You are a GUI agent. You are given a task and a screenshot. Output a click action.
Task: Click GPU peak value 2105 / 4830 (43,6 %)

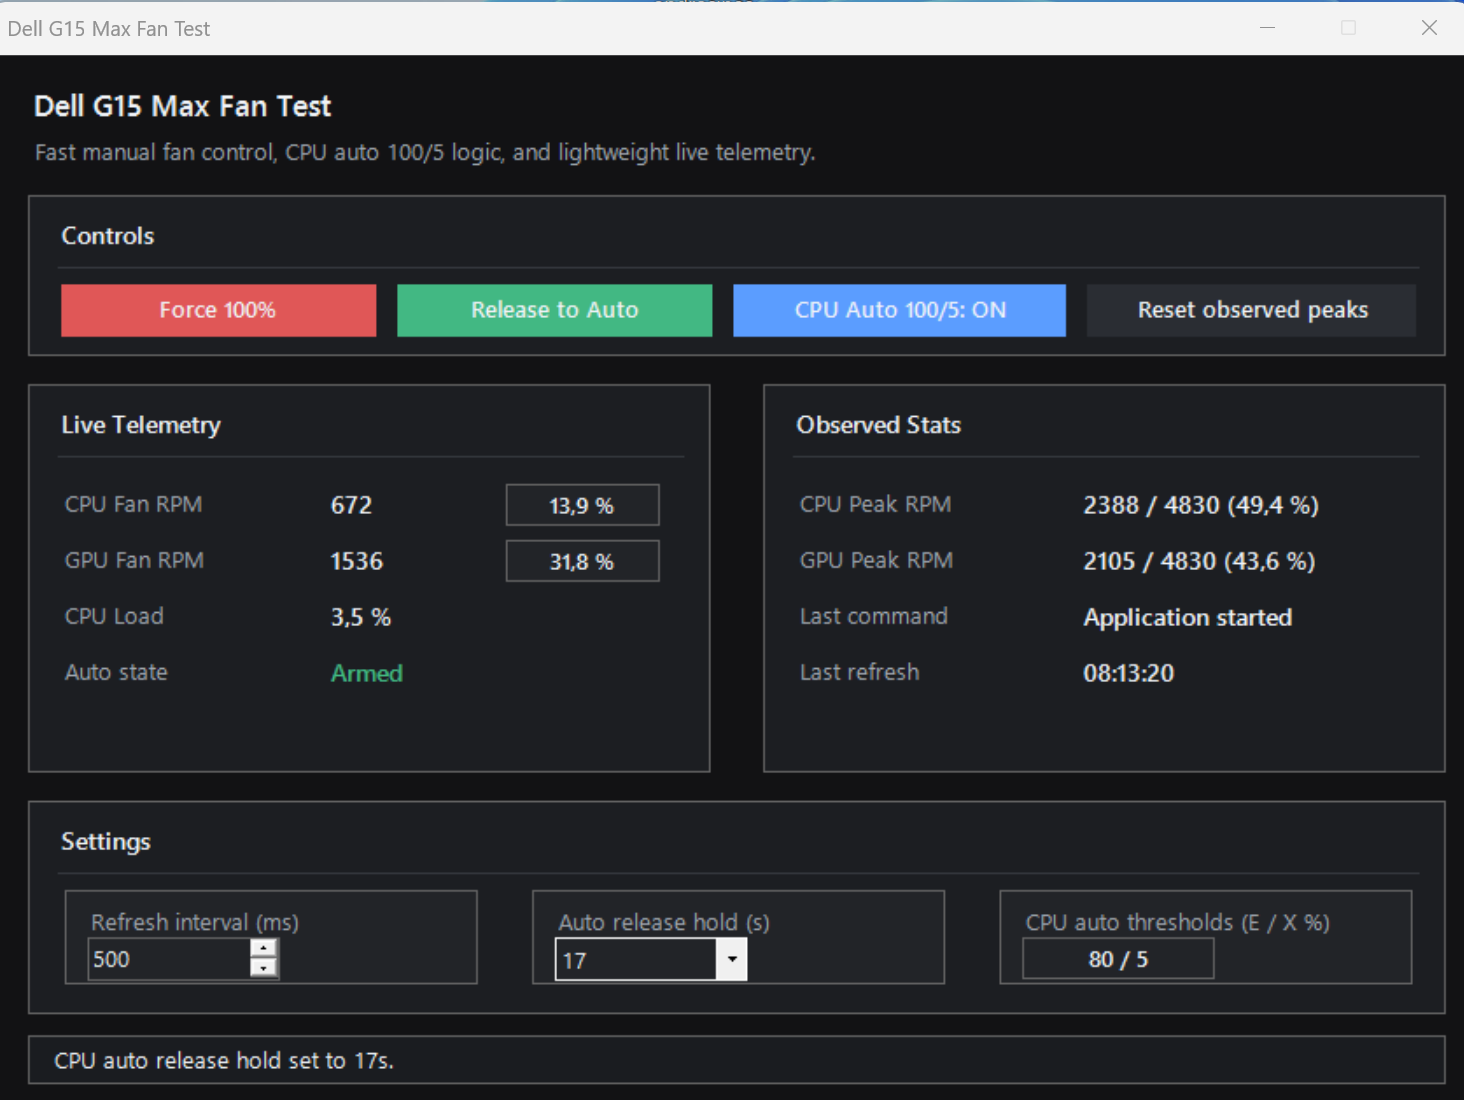[1199, 561]
